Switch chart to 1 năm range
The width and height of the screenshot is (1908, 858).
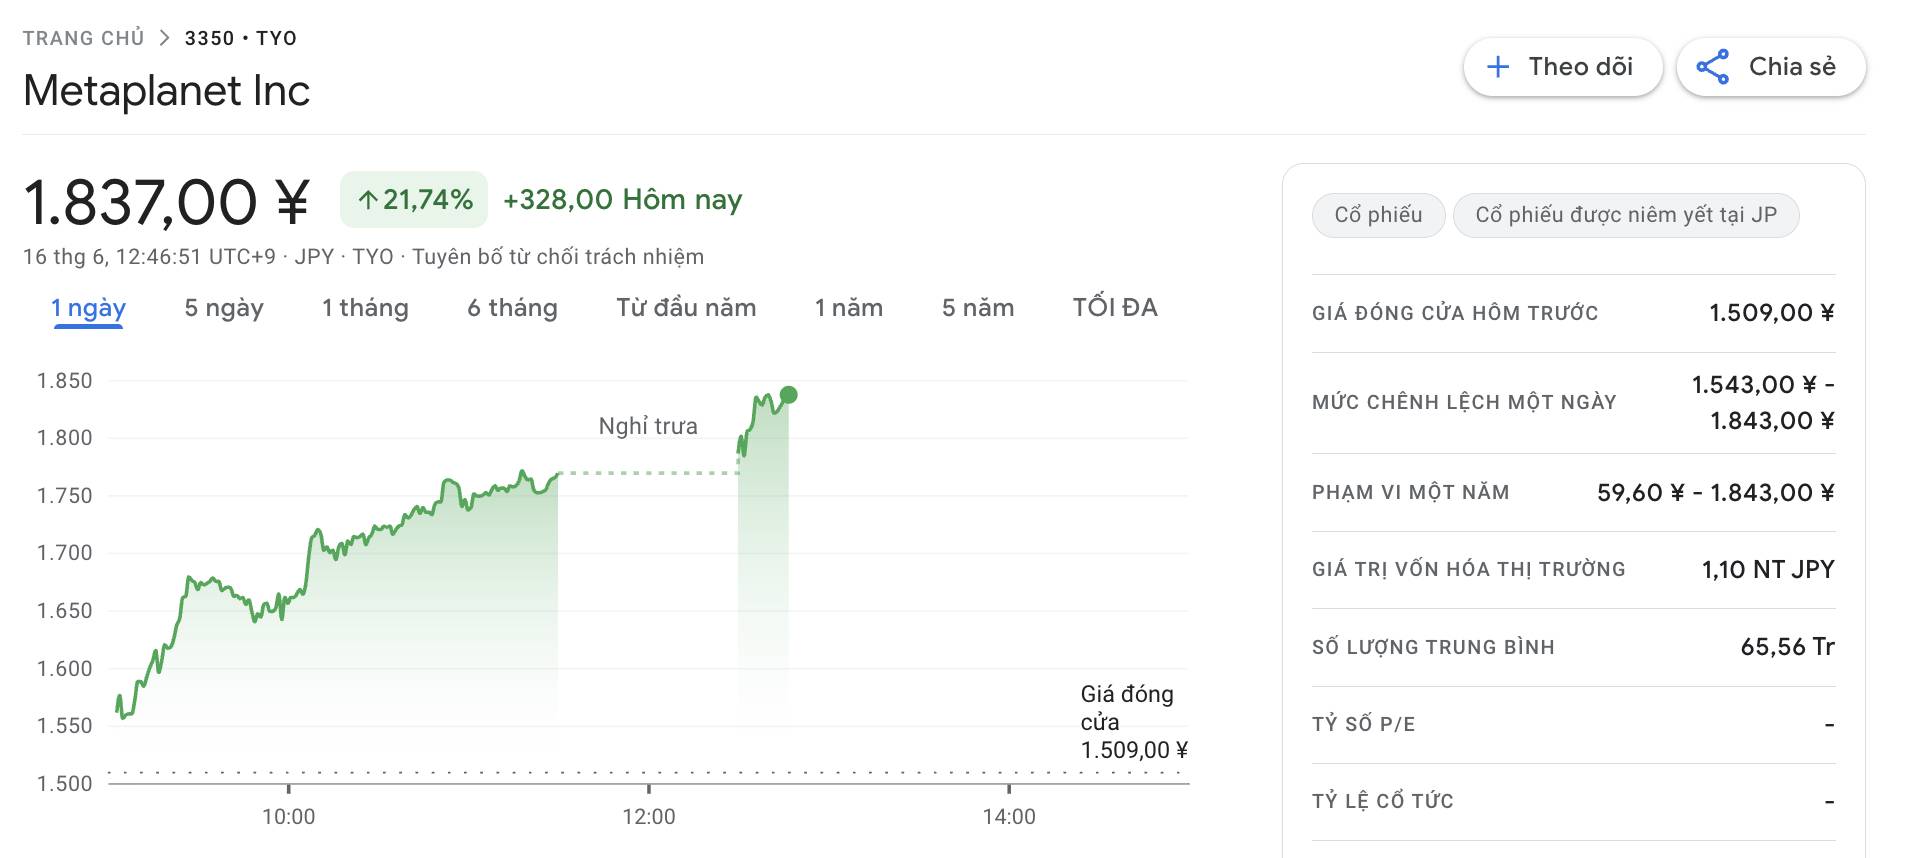[849, 308]
